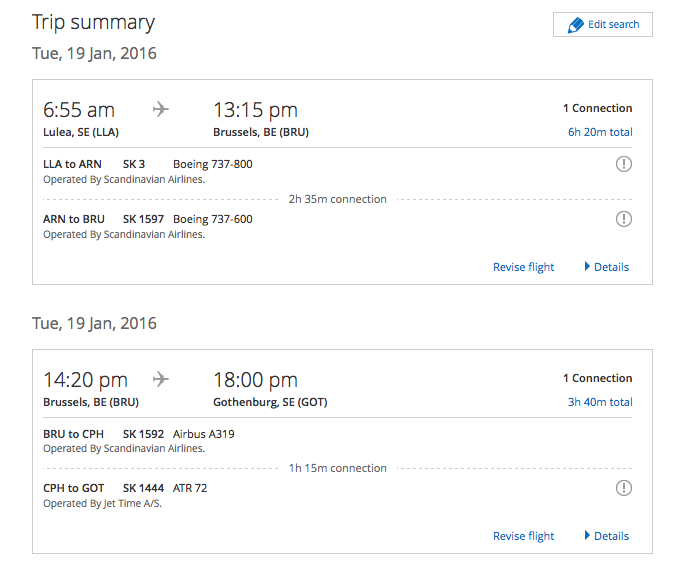This screenshot has height=566, width=688.
Task: Open the 6h 20m total duration link
Action: 600,132
